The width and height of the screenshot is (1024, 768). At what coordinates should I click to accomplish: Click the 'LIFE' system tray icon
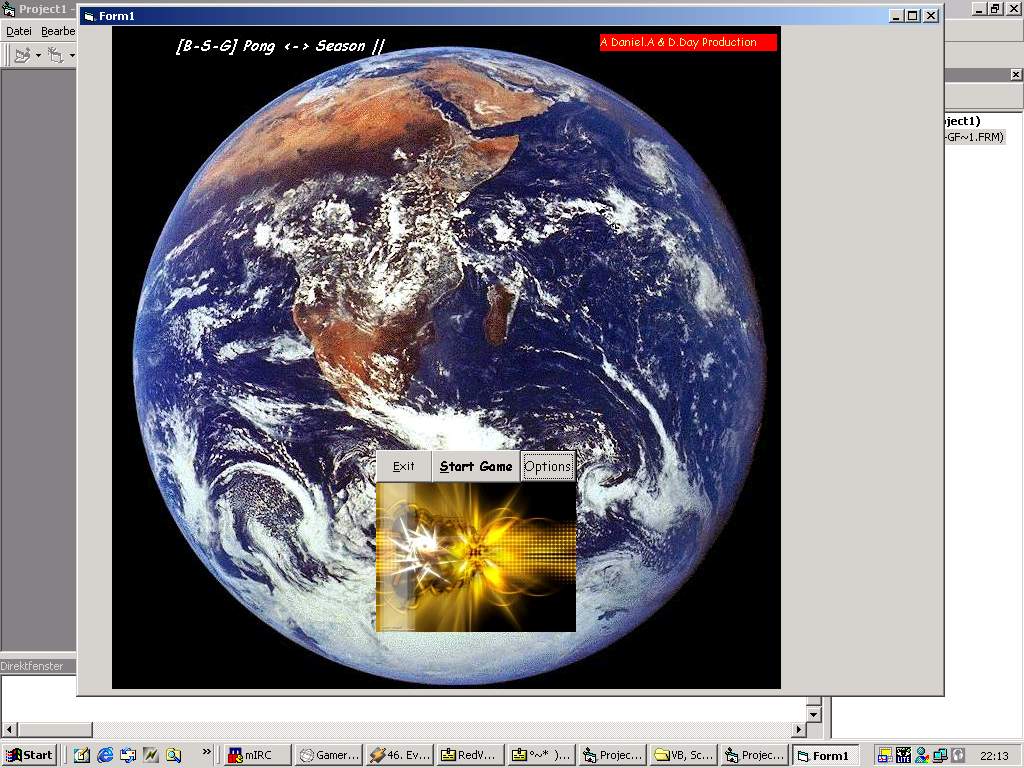point(903,756)
